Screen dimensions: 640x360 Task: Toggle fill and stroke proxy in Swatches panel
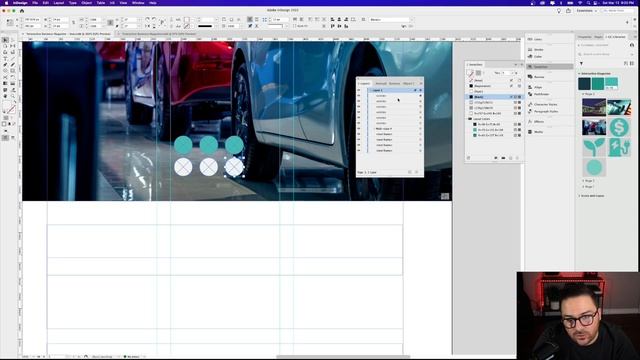(x=471, y=73)
